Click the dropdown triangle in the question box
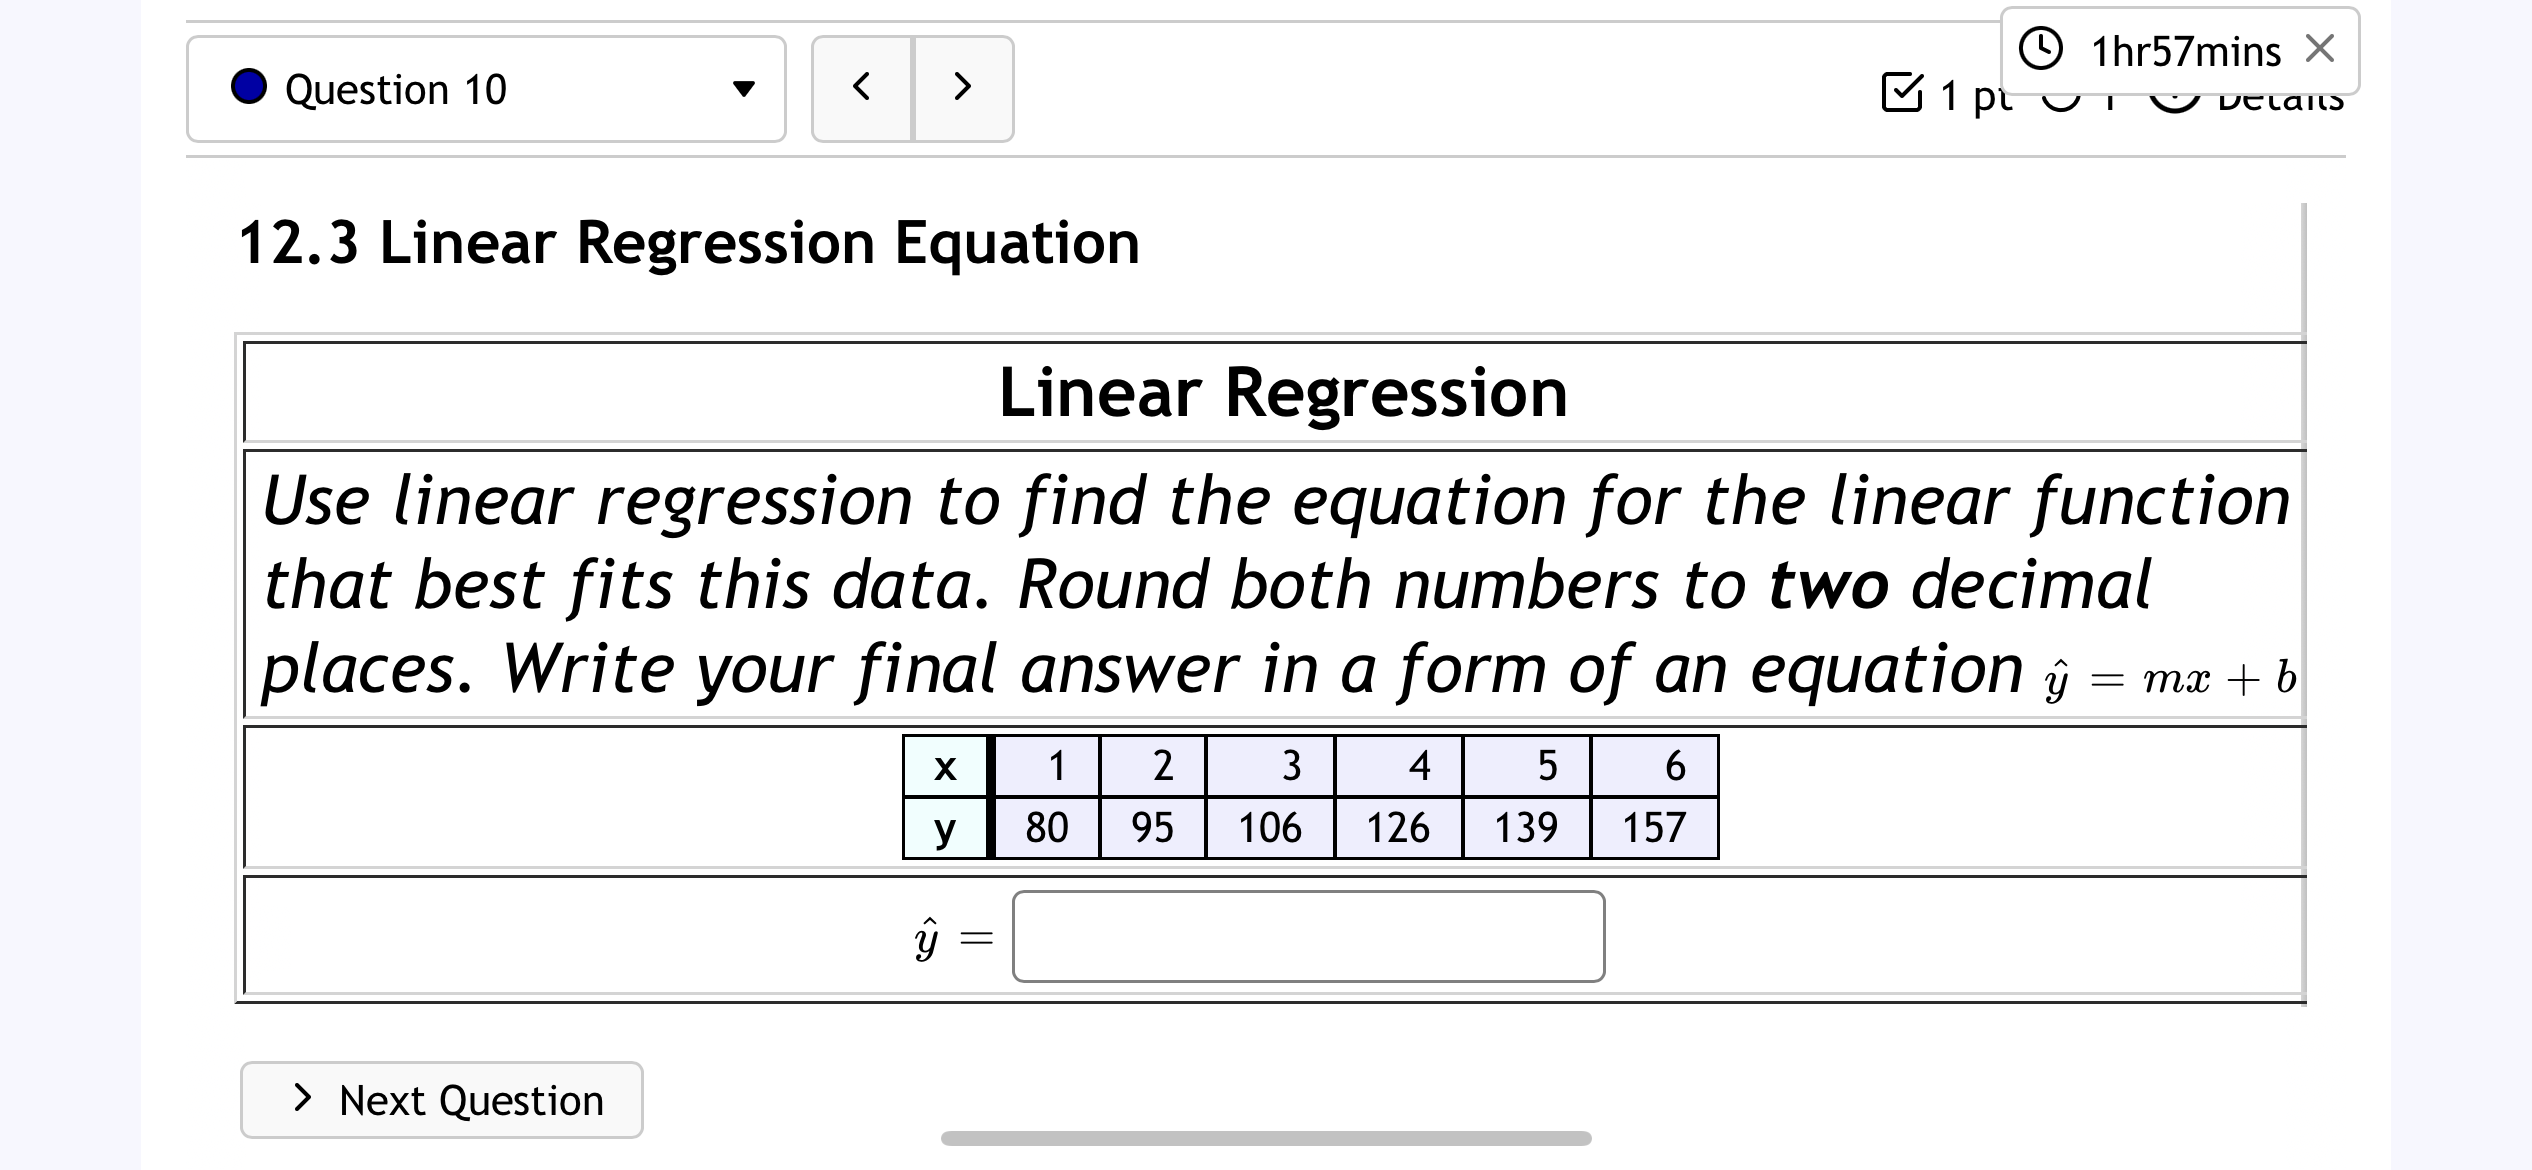Viewport: 2532px width, 1170px height. 744,88
